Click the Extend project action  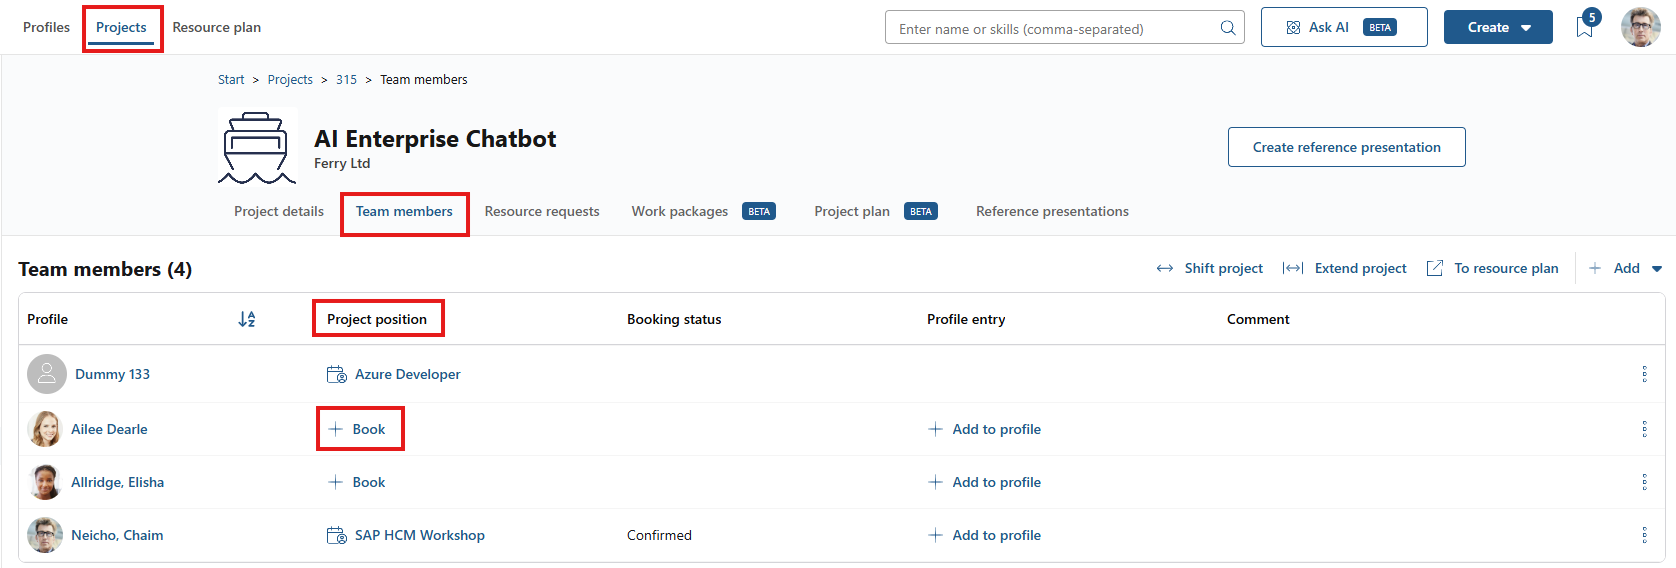[1345, 268]
